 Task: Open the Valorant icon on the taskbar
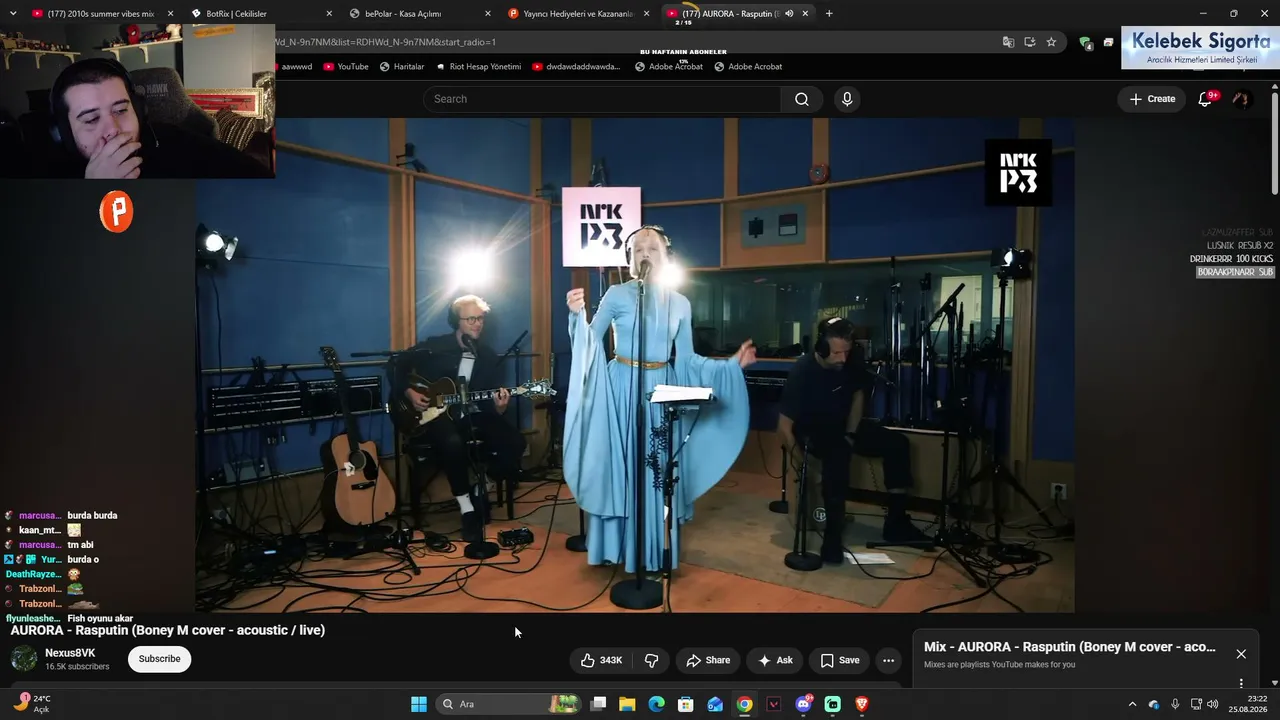point(774,704)
